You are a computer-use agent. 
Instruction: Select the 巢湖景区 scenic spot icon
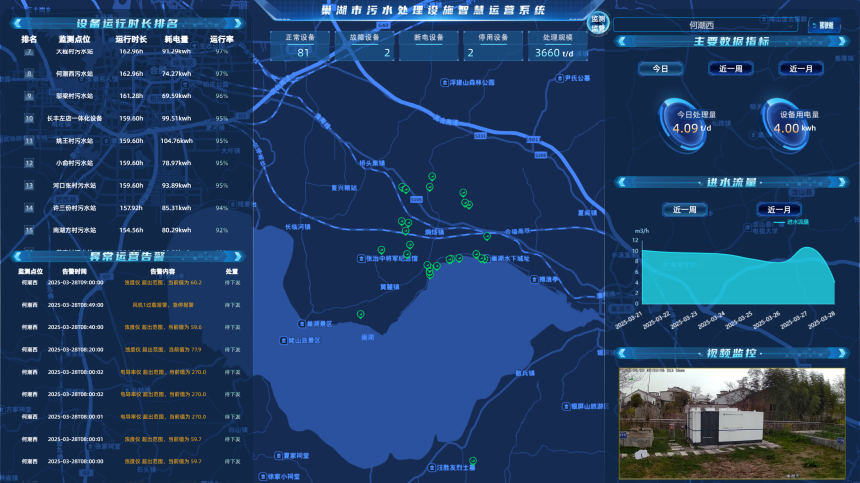(x=302, y=324)
